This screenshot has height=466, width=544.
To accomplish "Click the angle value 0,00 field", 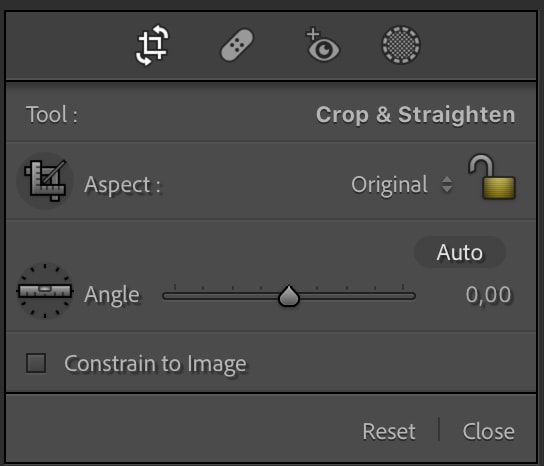I will [488, 295].
